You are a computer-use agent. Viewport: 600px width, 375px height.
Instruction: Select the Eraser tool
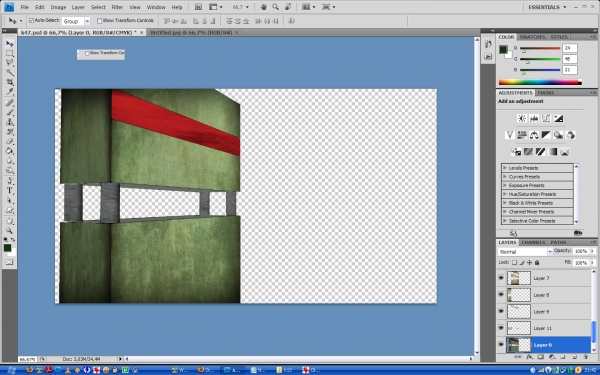9,142
